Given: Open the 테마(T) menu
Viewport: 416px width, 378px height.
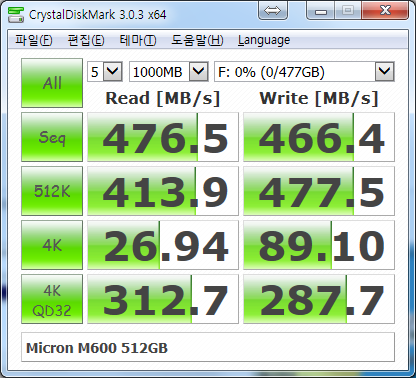Looking at the screenshot, I should [138, 40].
